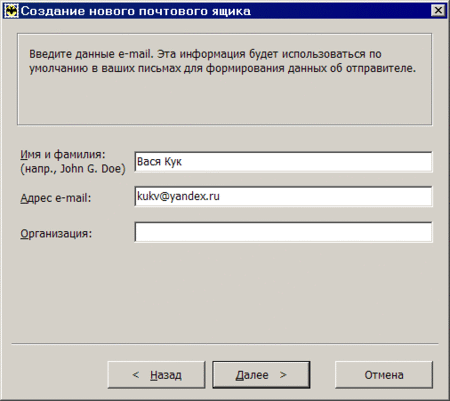The height and width of the screenshot is (401, 450).
Task: Click the Адрес e-mail label
Action: click(x=56, y=198)
